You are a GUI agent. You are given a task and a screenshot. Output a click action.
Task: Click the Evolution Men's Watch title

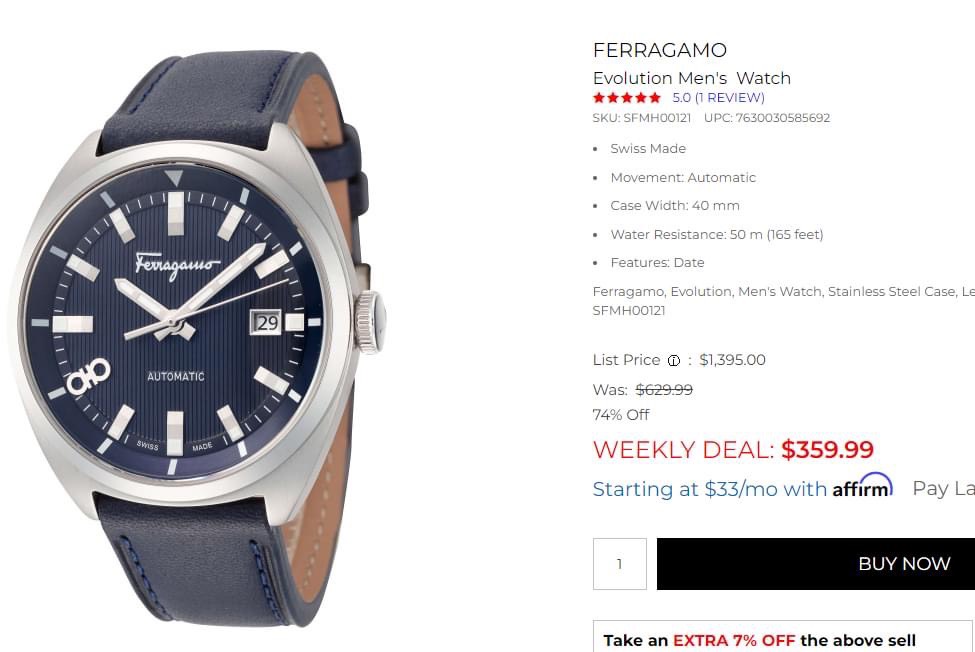691,78
